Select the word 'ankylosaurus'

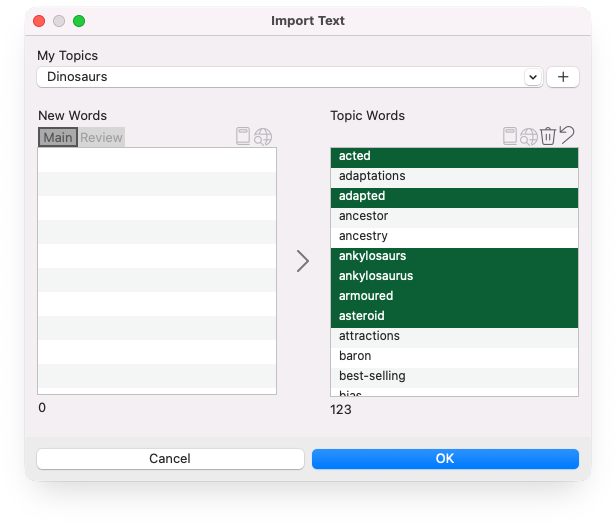coord(454,276)
